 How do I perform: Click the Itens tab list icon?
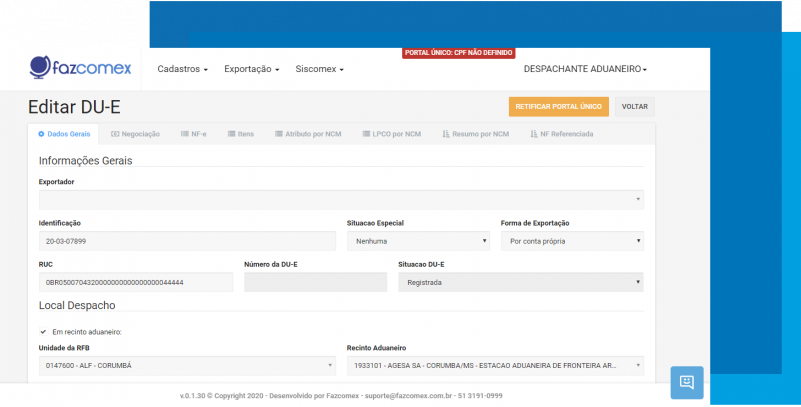231,133
